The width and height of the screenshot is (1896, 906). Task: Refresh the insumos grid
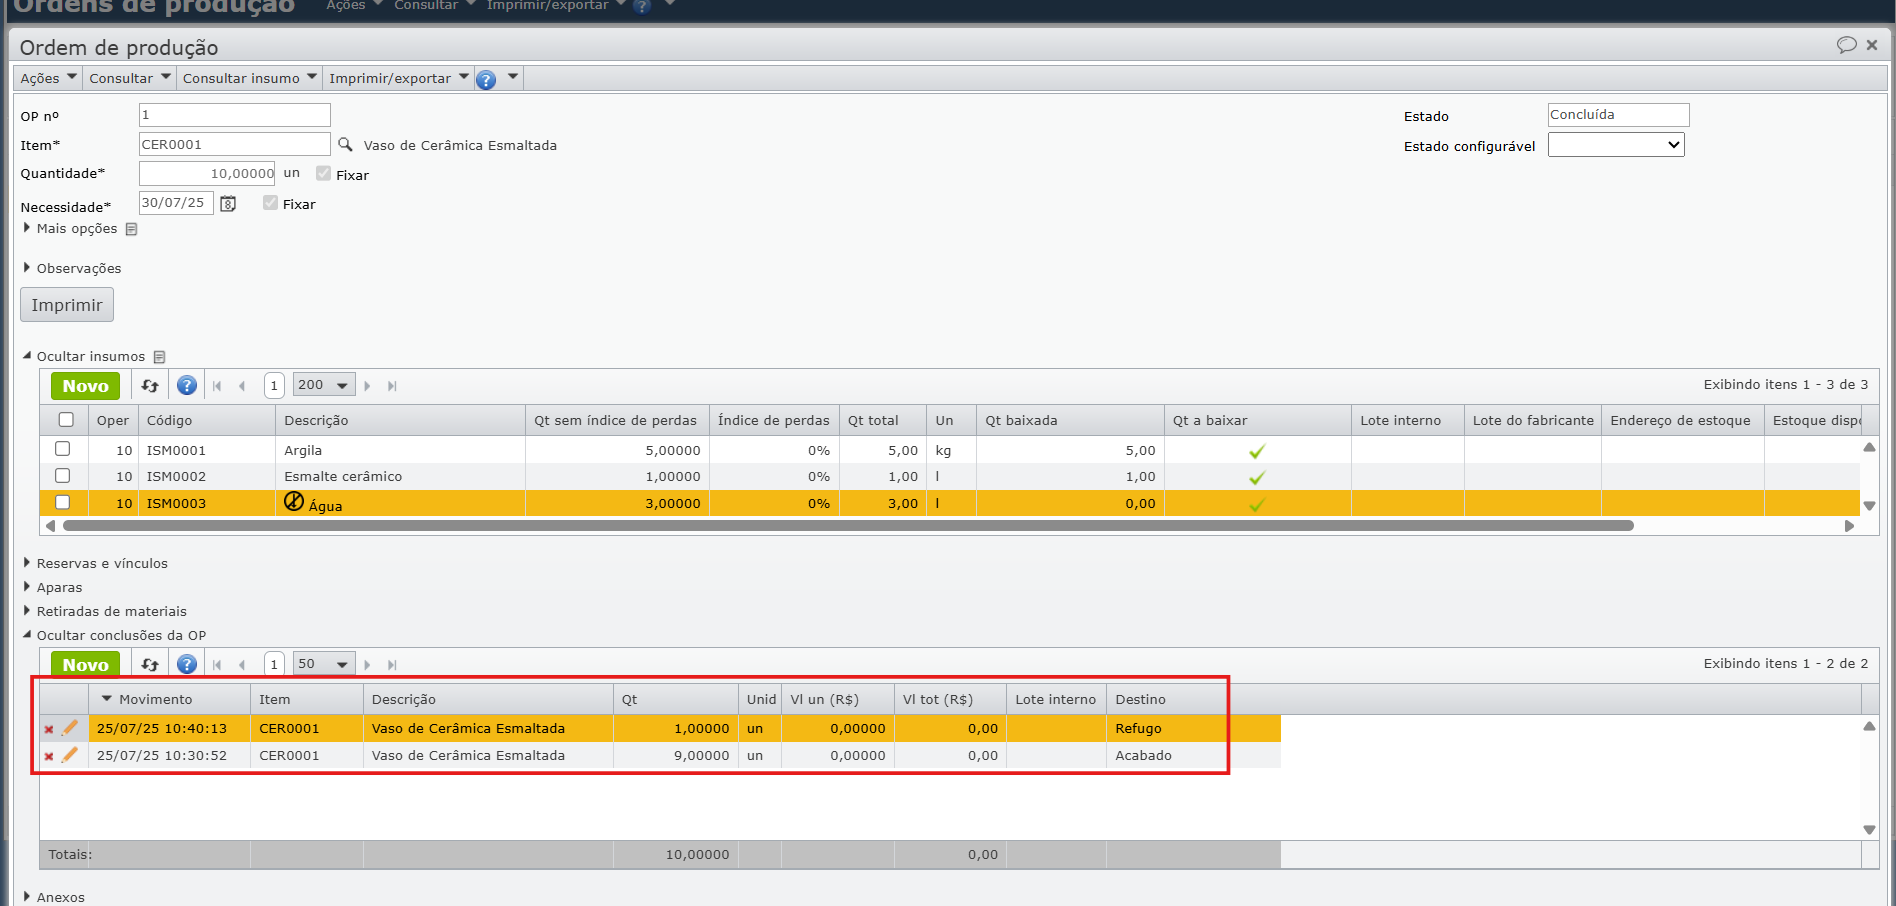(150, 386)
